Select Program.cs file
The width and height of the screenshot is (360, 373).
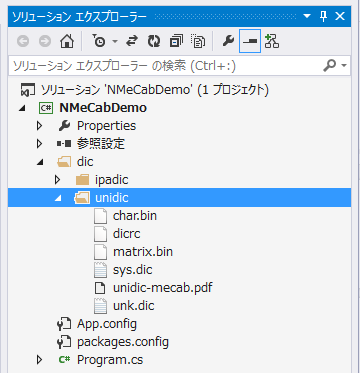pyautogui.click(x=110, y=360)
